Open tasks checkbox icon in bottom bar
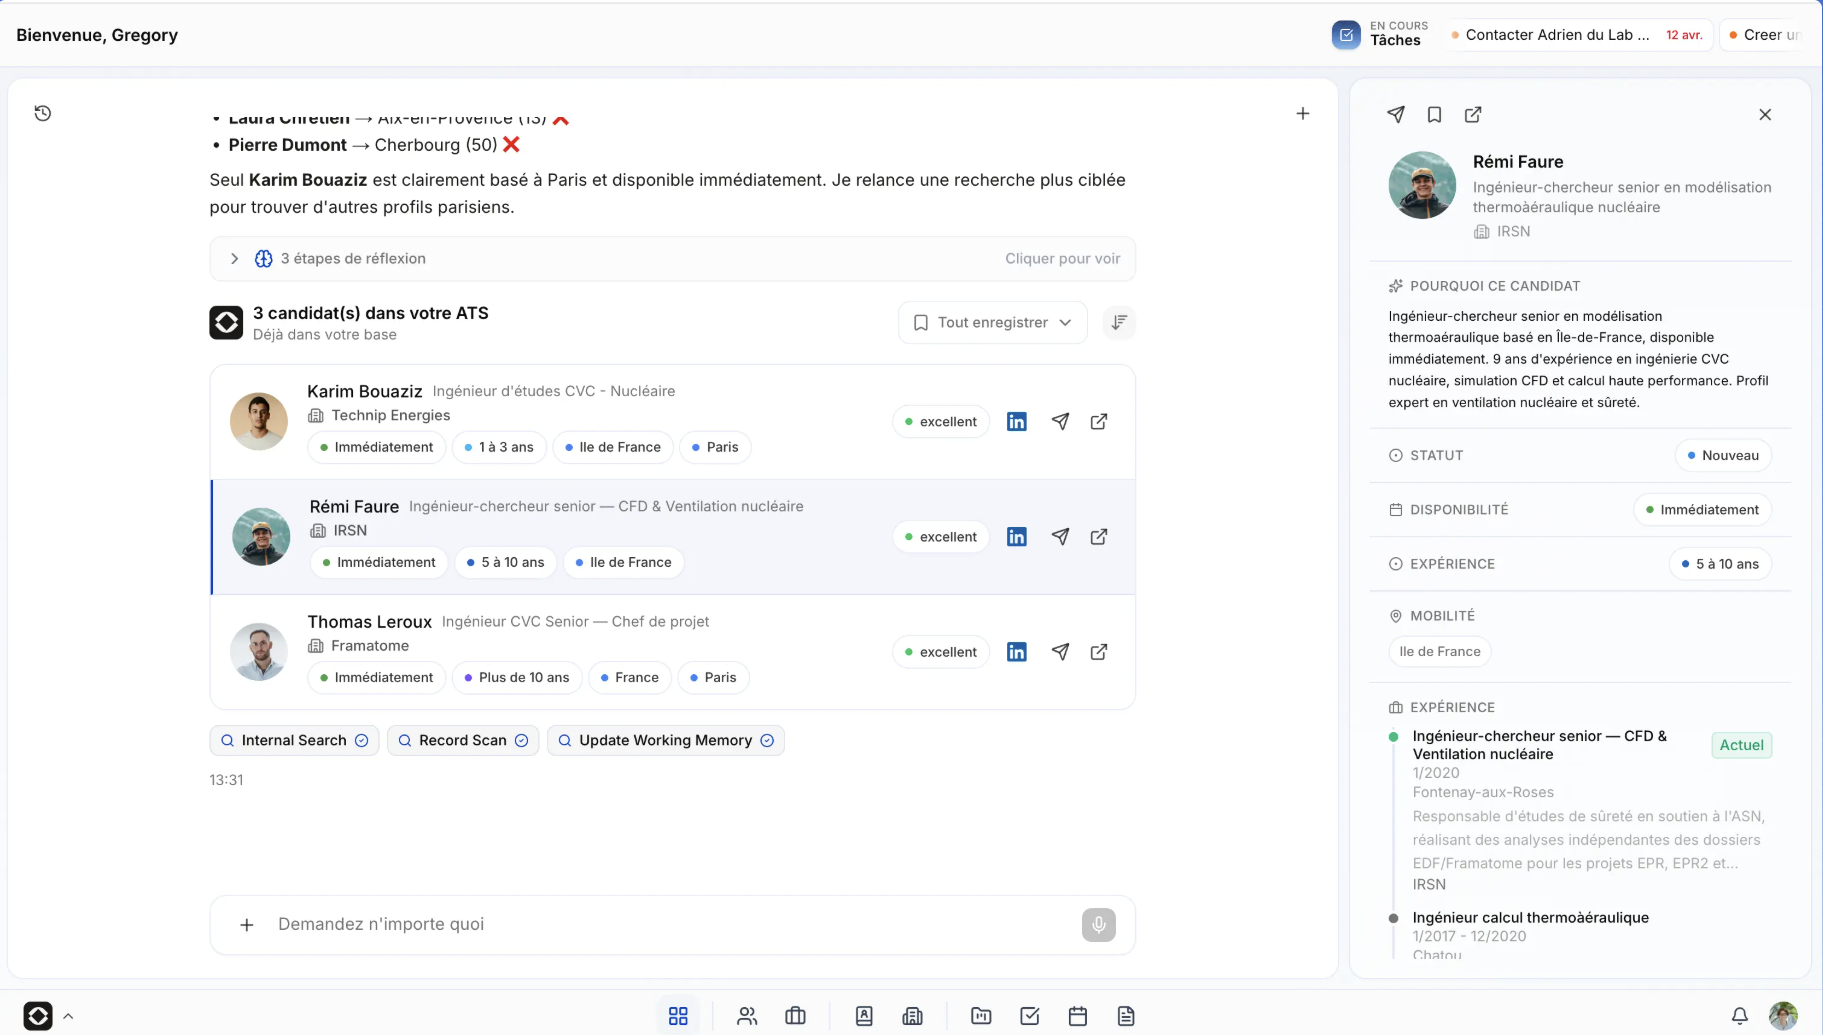Viewport: 1823px width, 1035px height. [x=1029, y=1016]
